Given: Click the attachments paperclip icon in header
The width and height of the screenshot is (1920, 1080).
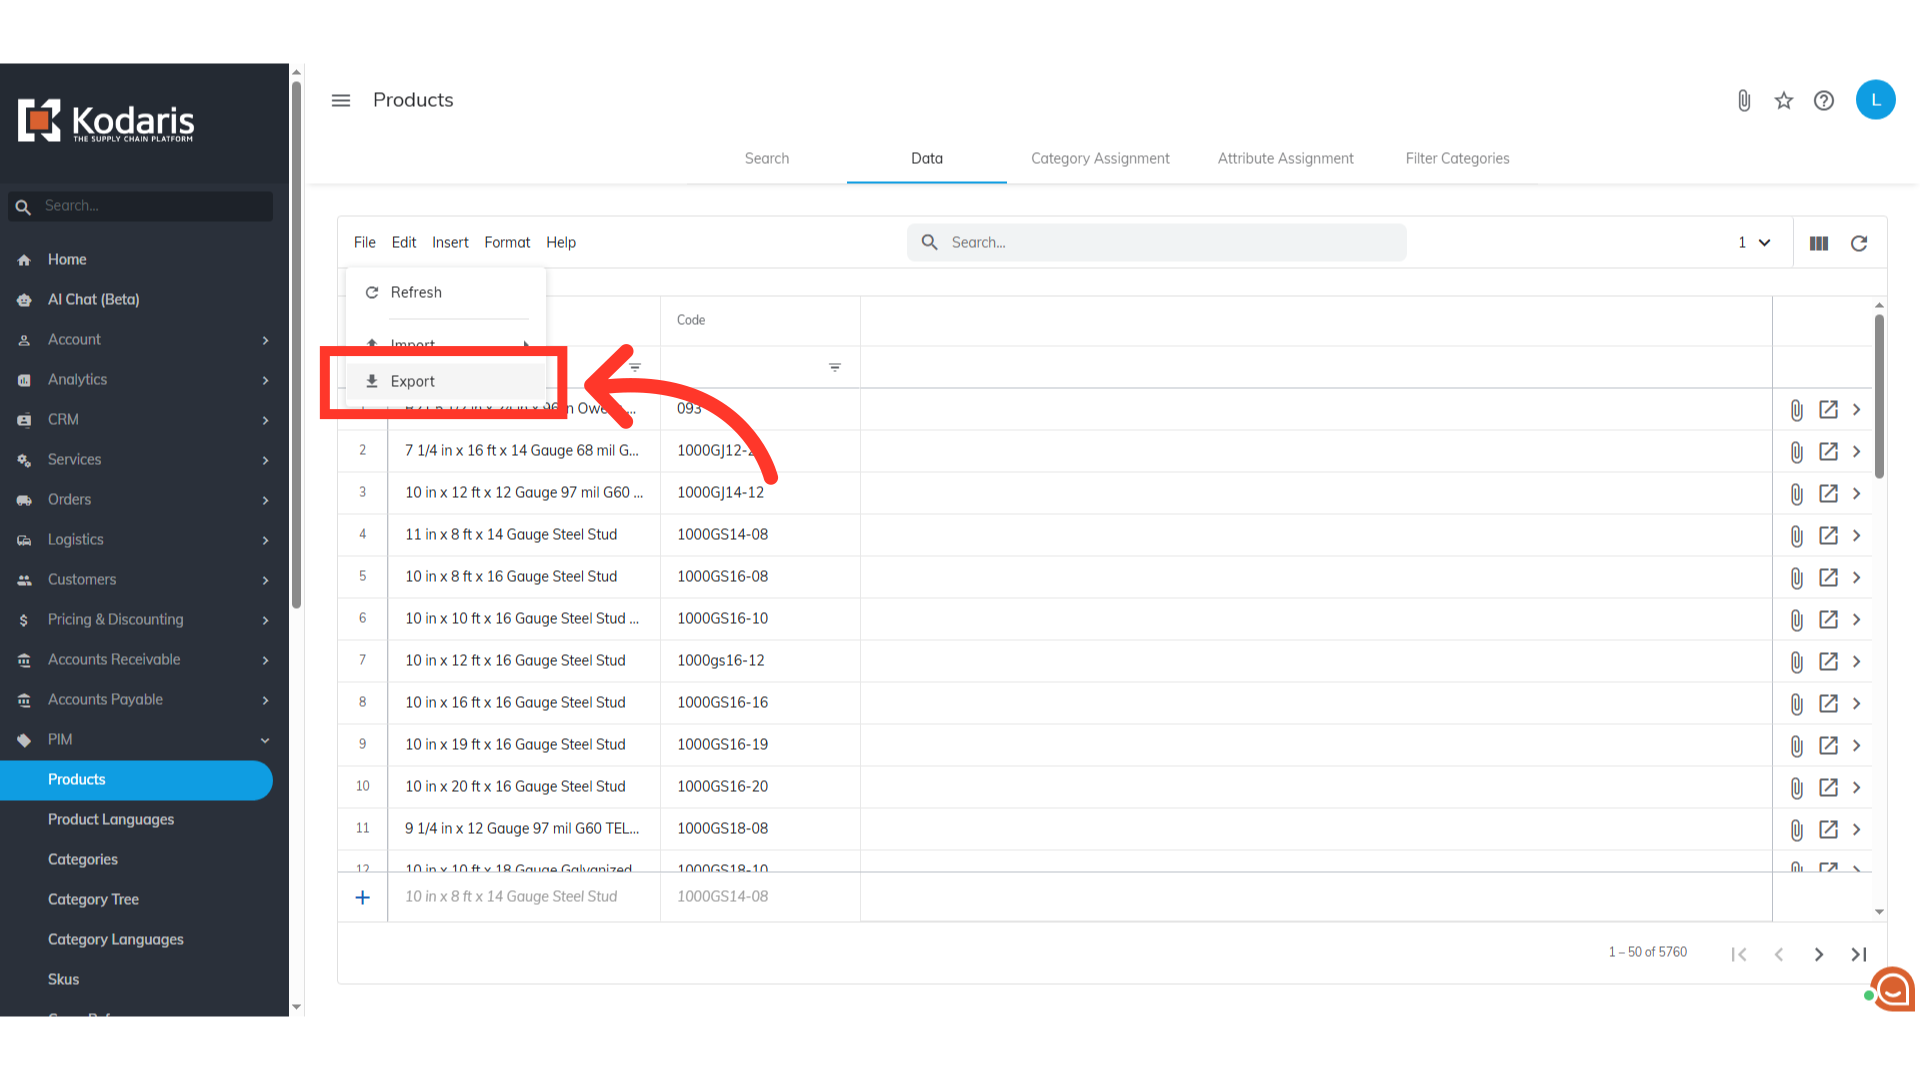Looking at the screenshot, I should 1744,100.
